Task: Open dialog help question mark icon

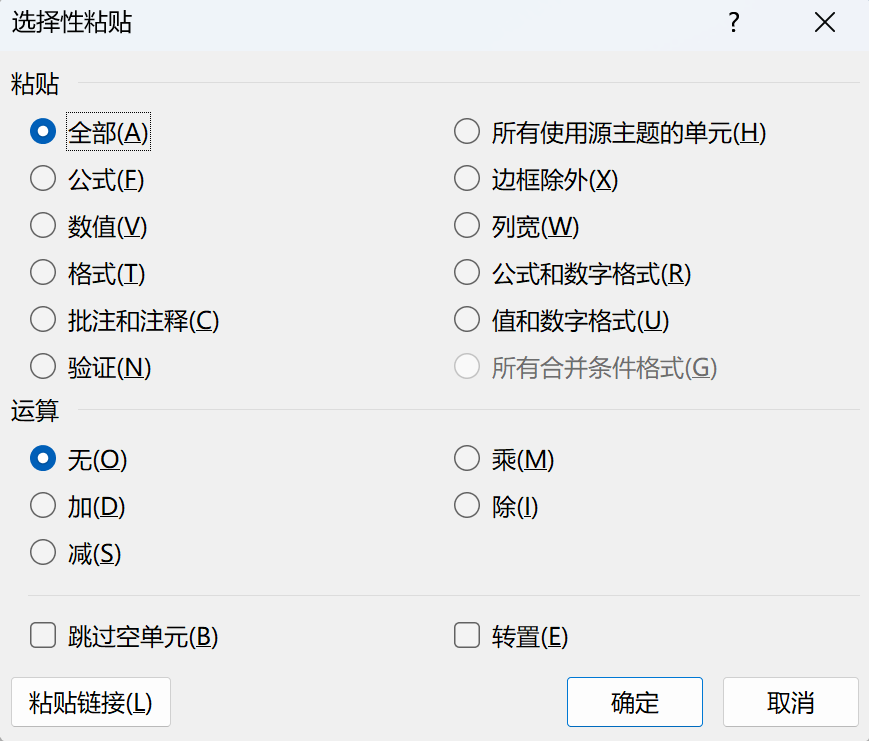Action: coord(734,23)
